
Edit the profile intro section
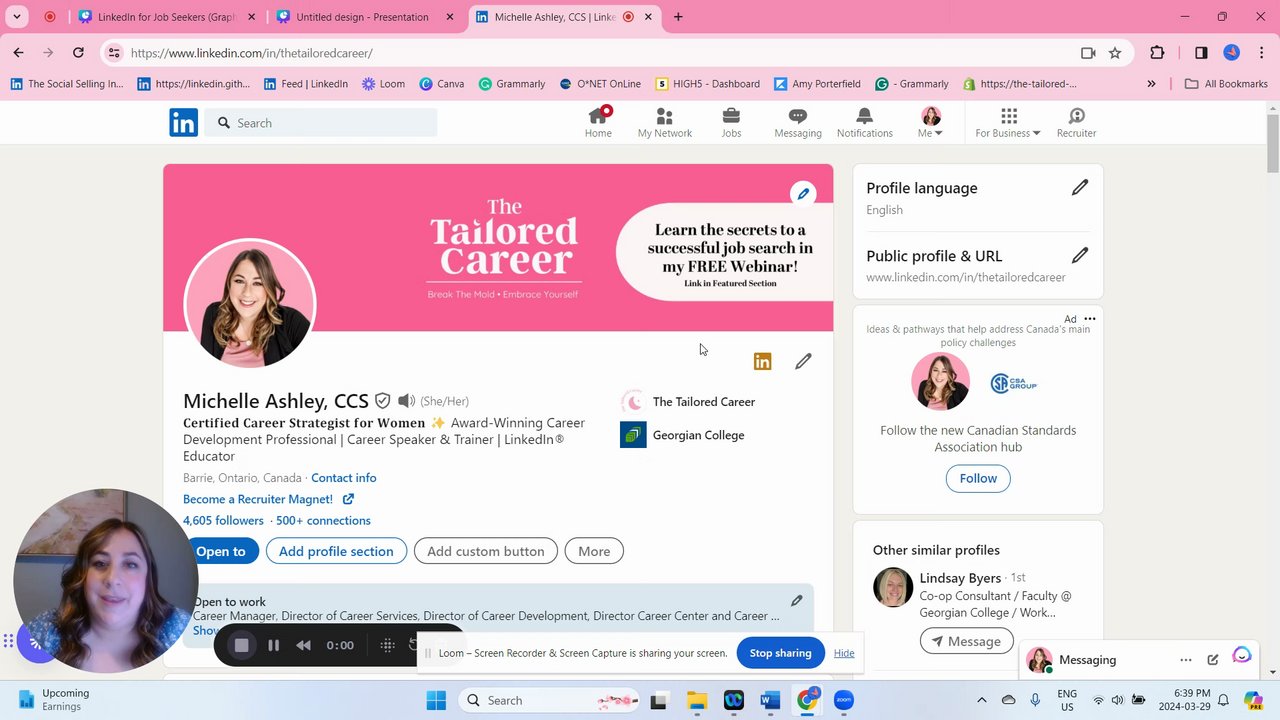click(x=803, y=362)
